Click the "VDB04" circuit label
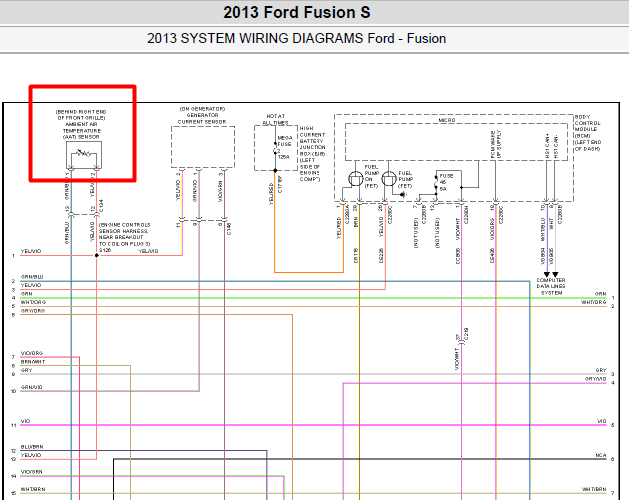 543,256
